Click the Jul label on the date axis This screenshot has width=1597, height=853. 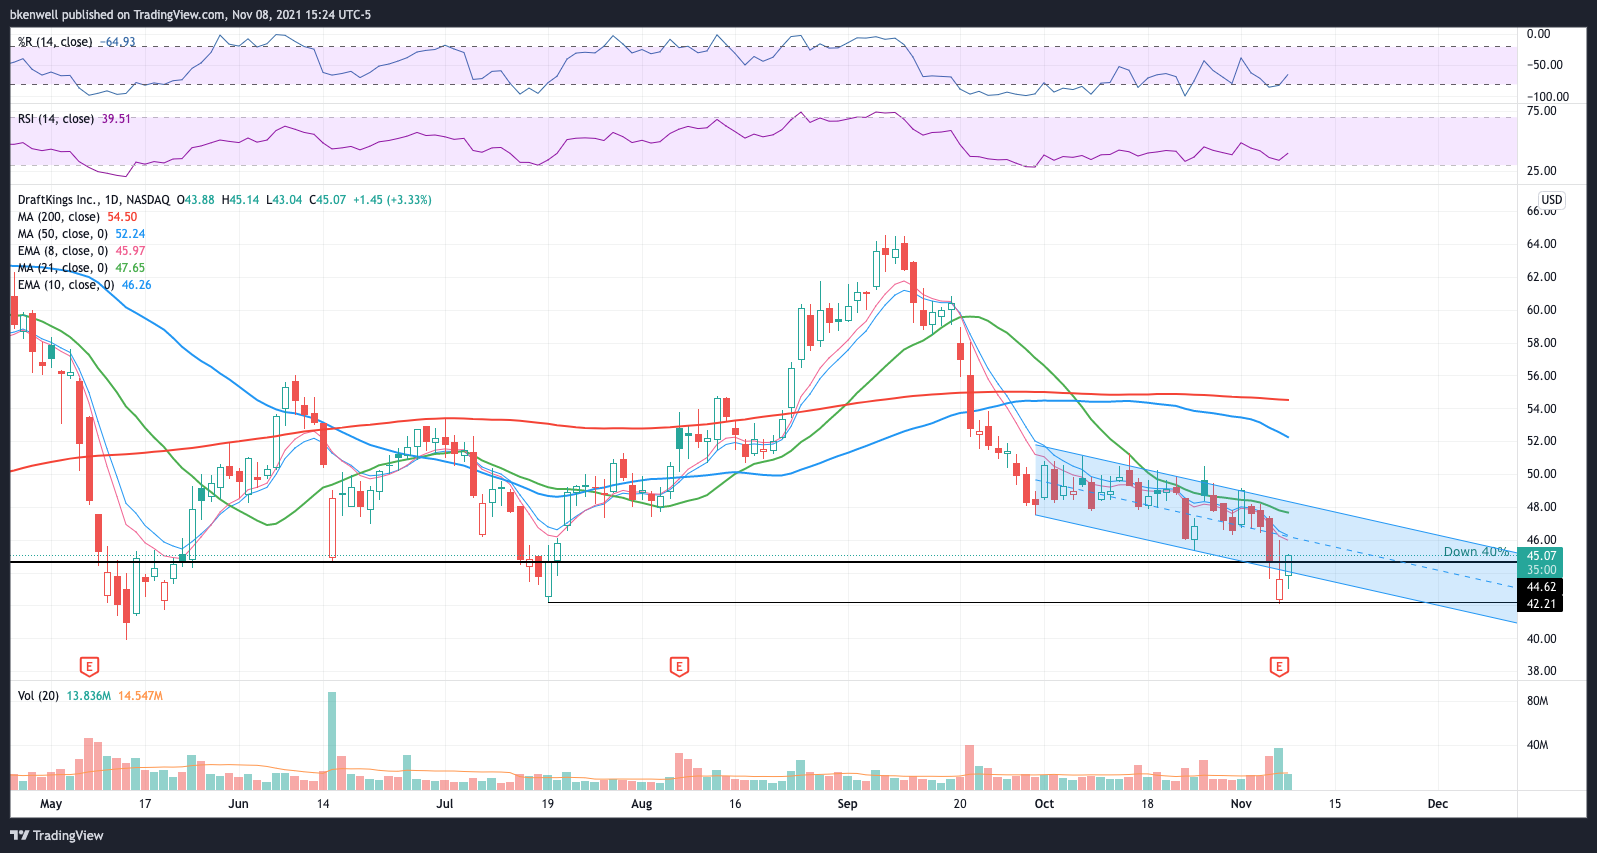(445, 804)
